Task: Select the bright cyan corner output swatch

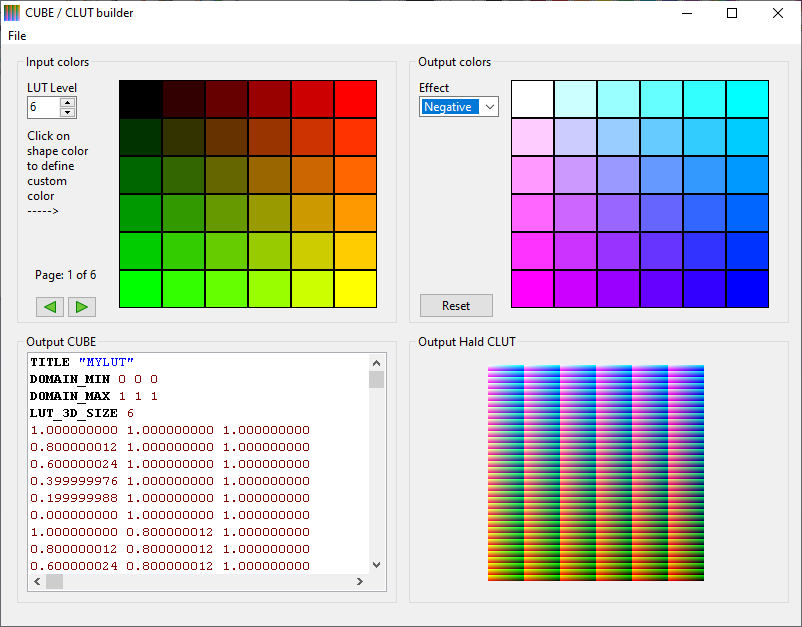Action: [748, 99]
